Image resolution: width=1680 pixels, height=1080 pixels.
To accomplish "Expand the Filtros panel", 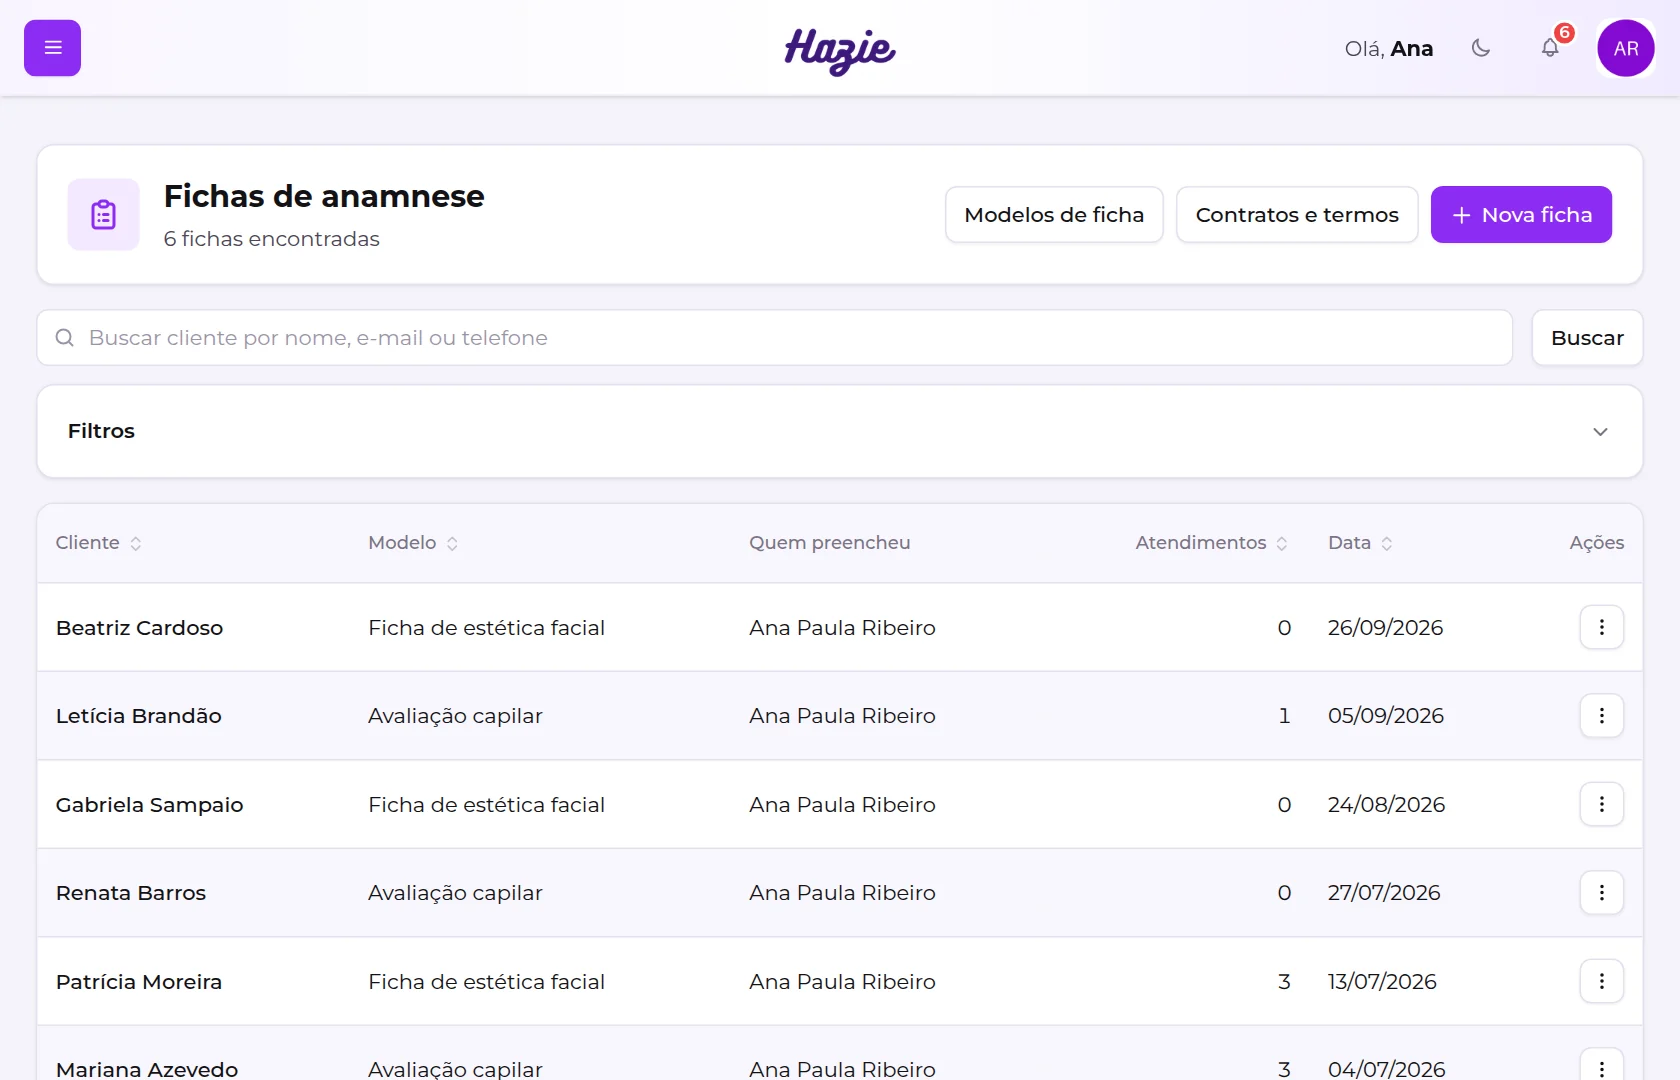I will (840, 431).
